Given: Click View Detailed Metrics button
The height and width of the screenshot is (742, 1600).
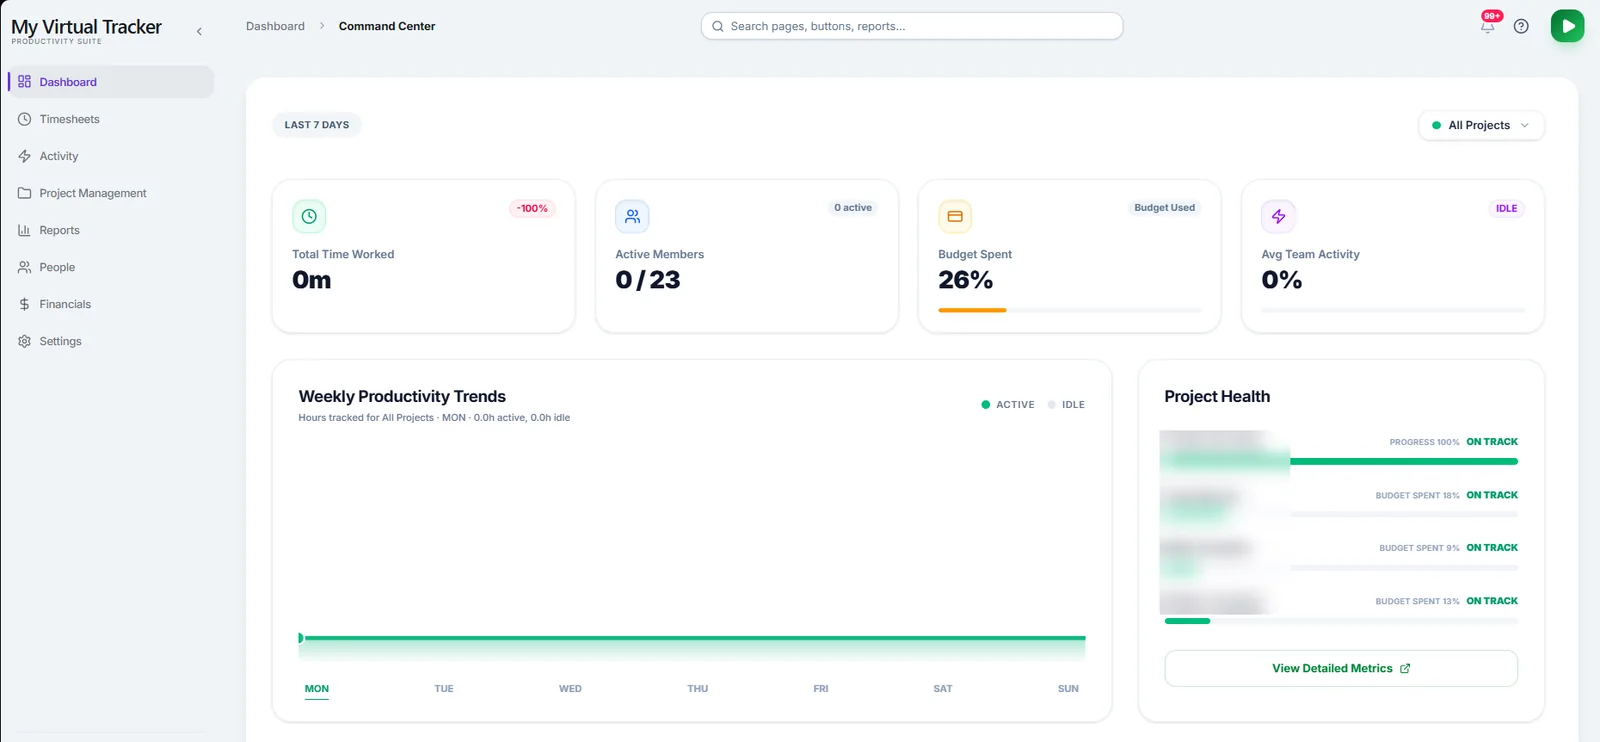Looking at the screenshot, I should 1341,668.
